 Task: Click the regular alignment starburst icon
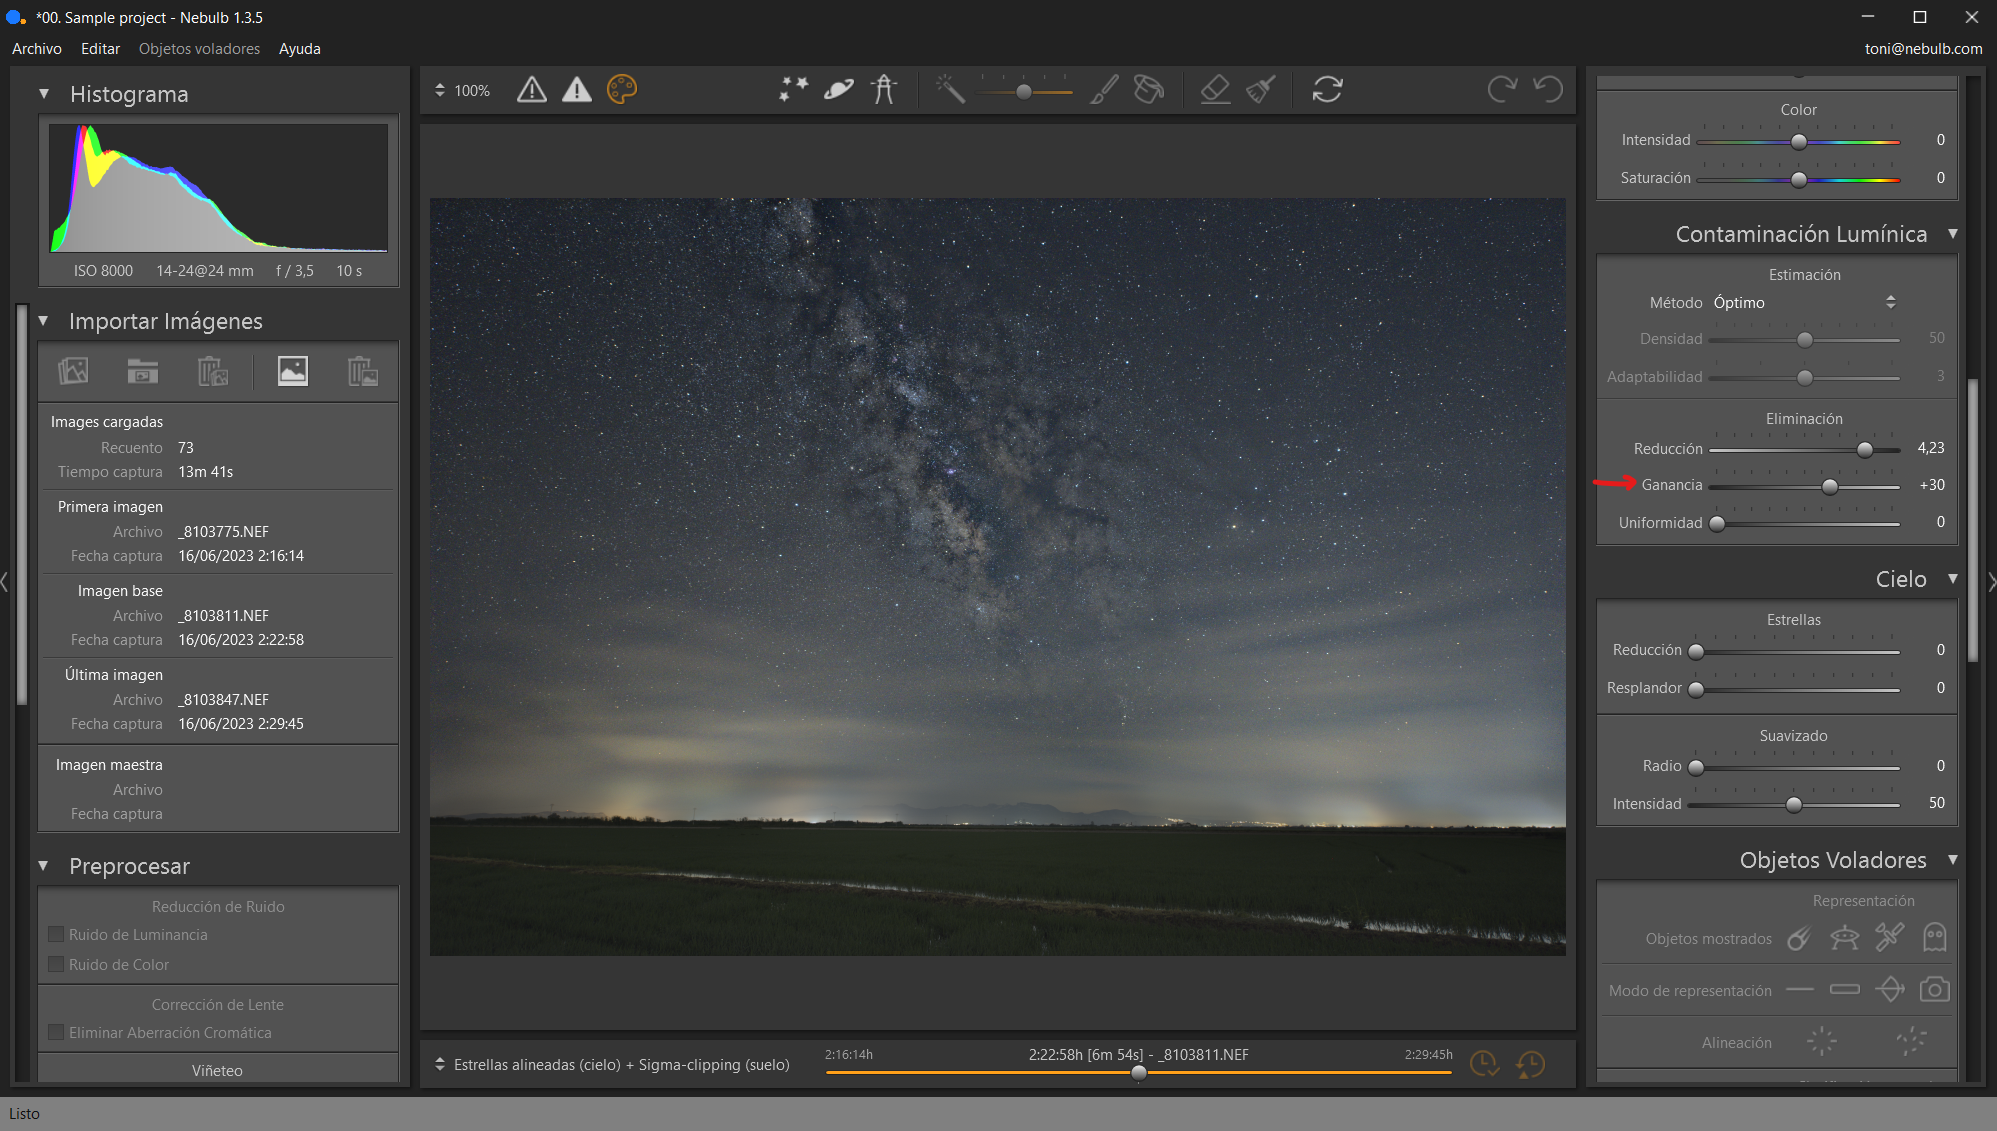1822,1041
